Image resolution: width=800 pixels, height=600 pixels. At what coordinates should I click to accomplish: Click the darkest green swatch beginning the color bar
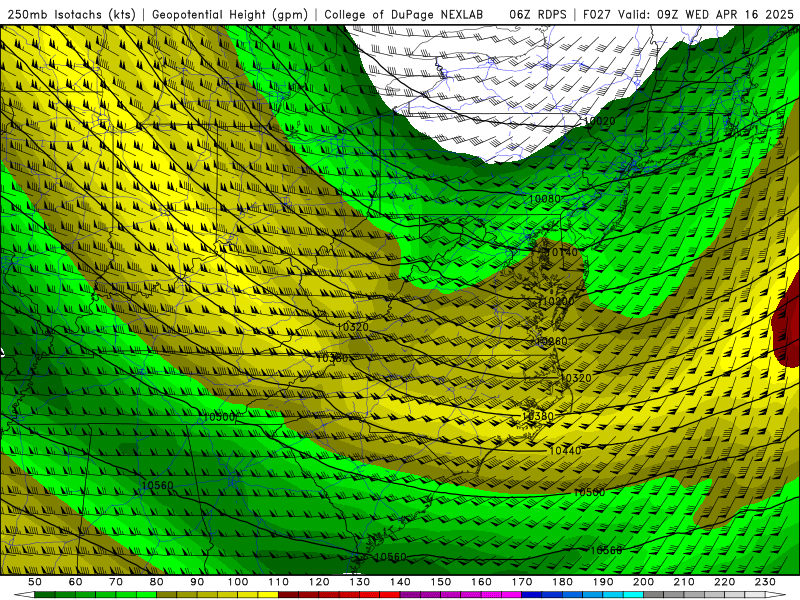pyautogui.click(x=45, y=595)
